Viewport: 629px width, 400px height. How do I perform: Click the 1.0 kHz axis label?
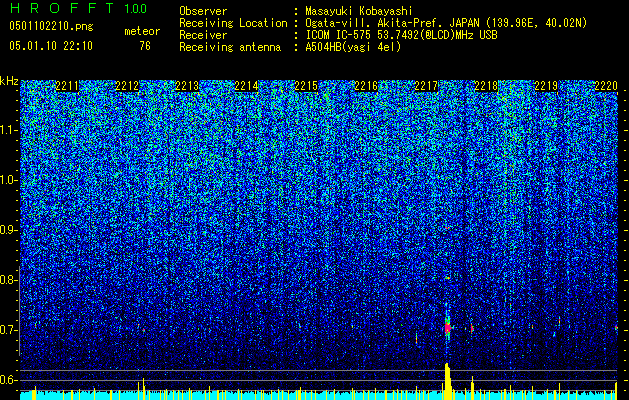9,180
